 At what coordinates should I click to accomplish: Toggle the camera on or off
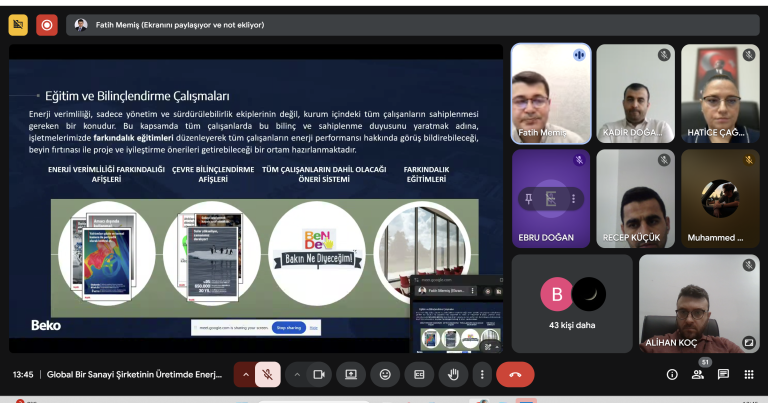[319, 374]
